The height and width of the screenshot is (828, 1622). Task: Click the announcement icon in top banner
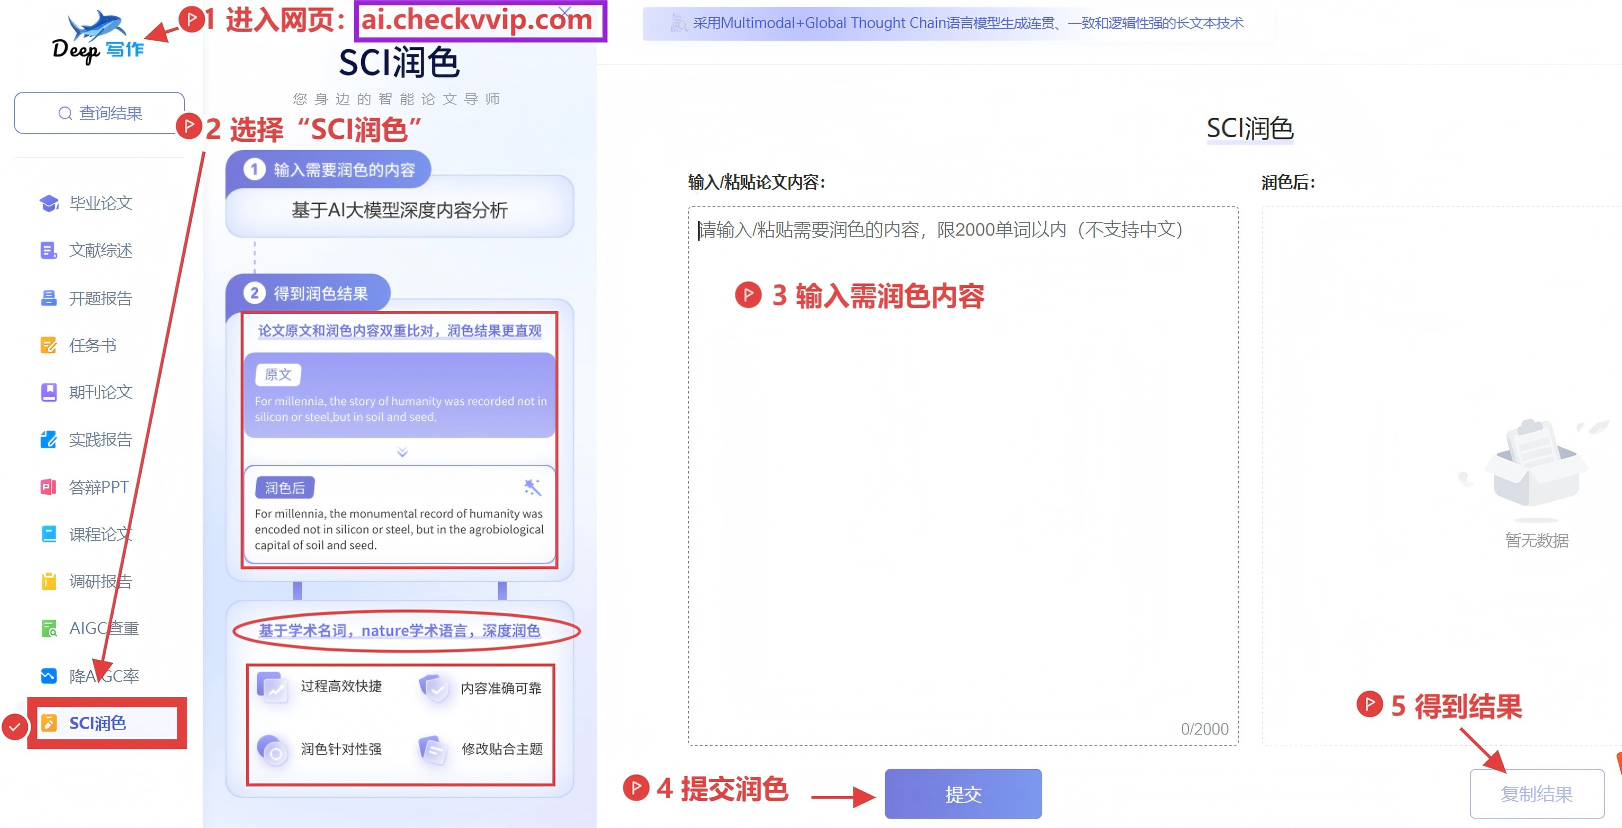(x=678, y=23)
